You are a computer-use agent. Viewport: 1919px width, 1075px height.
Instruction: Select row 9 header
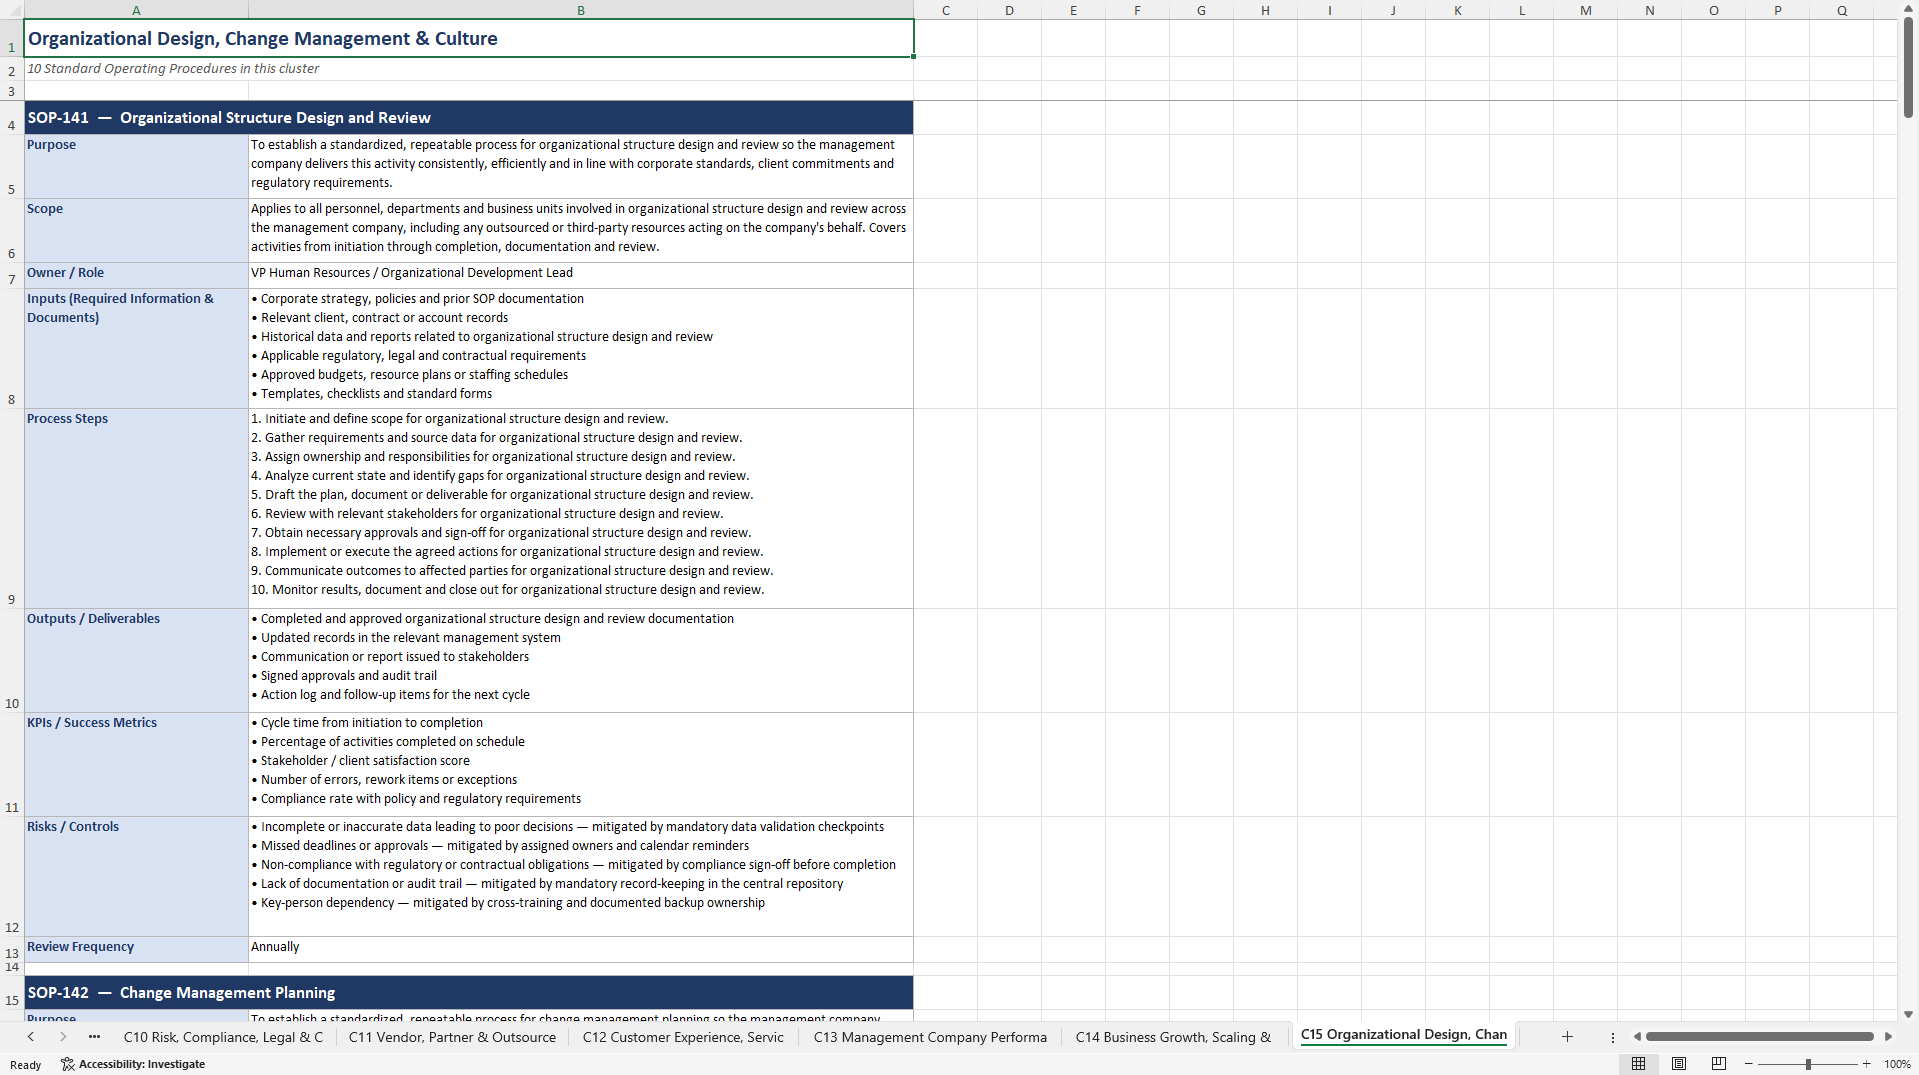click(12, 508)
